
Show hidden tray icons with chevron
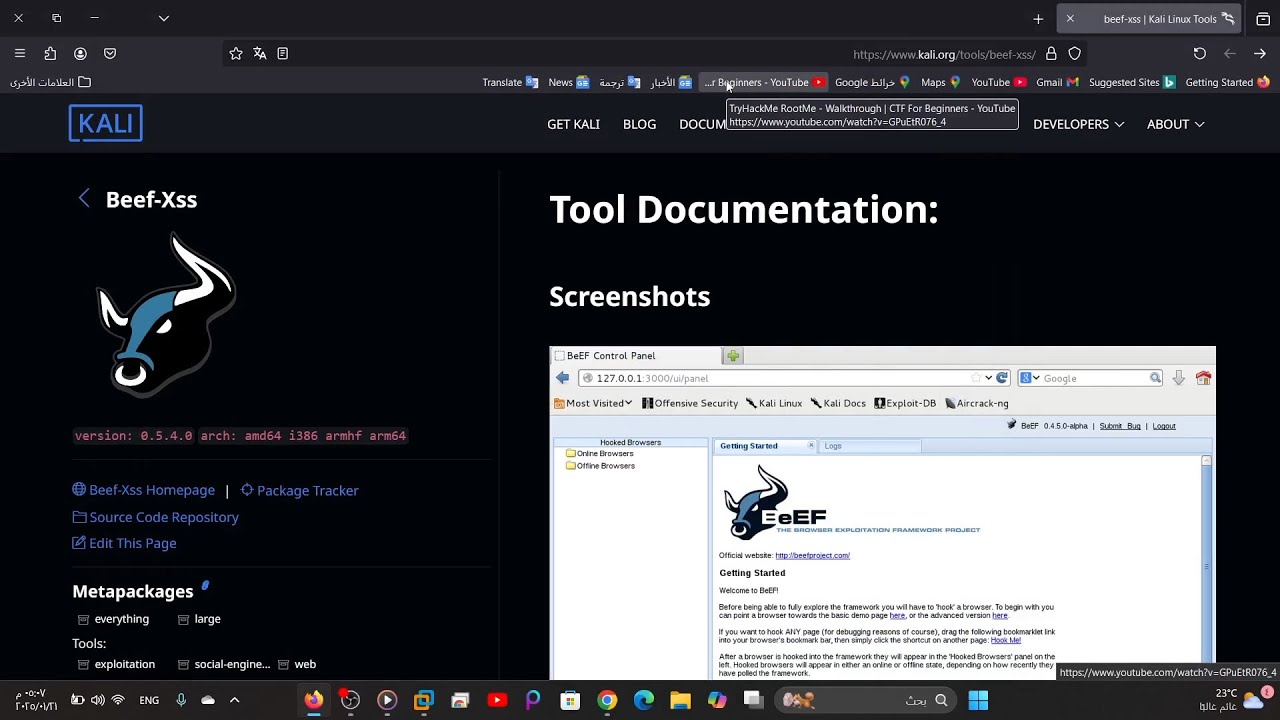[235, 700]
